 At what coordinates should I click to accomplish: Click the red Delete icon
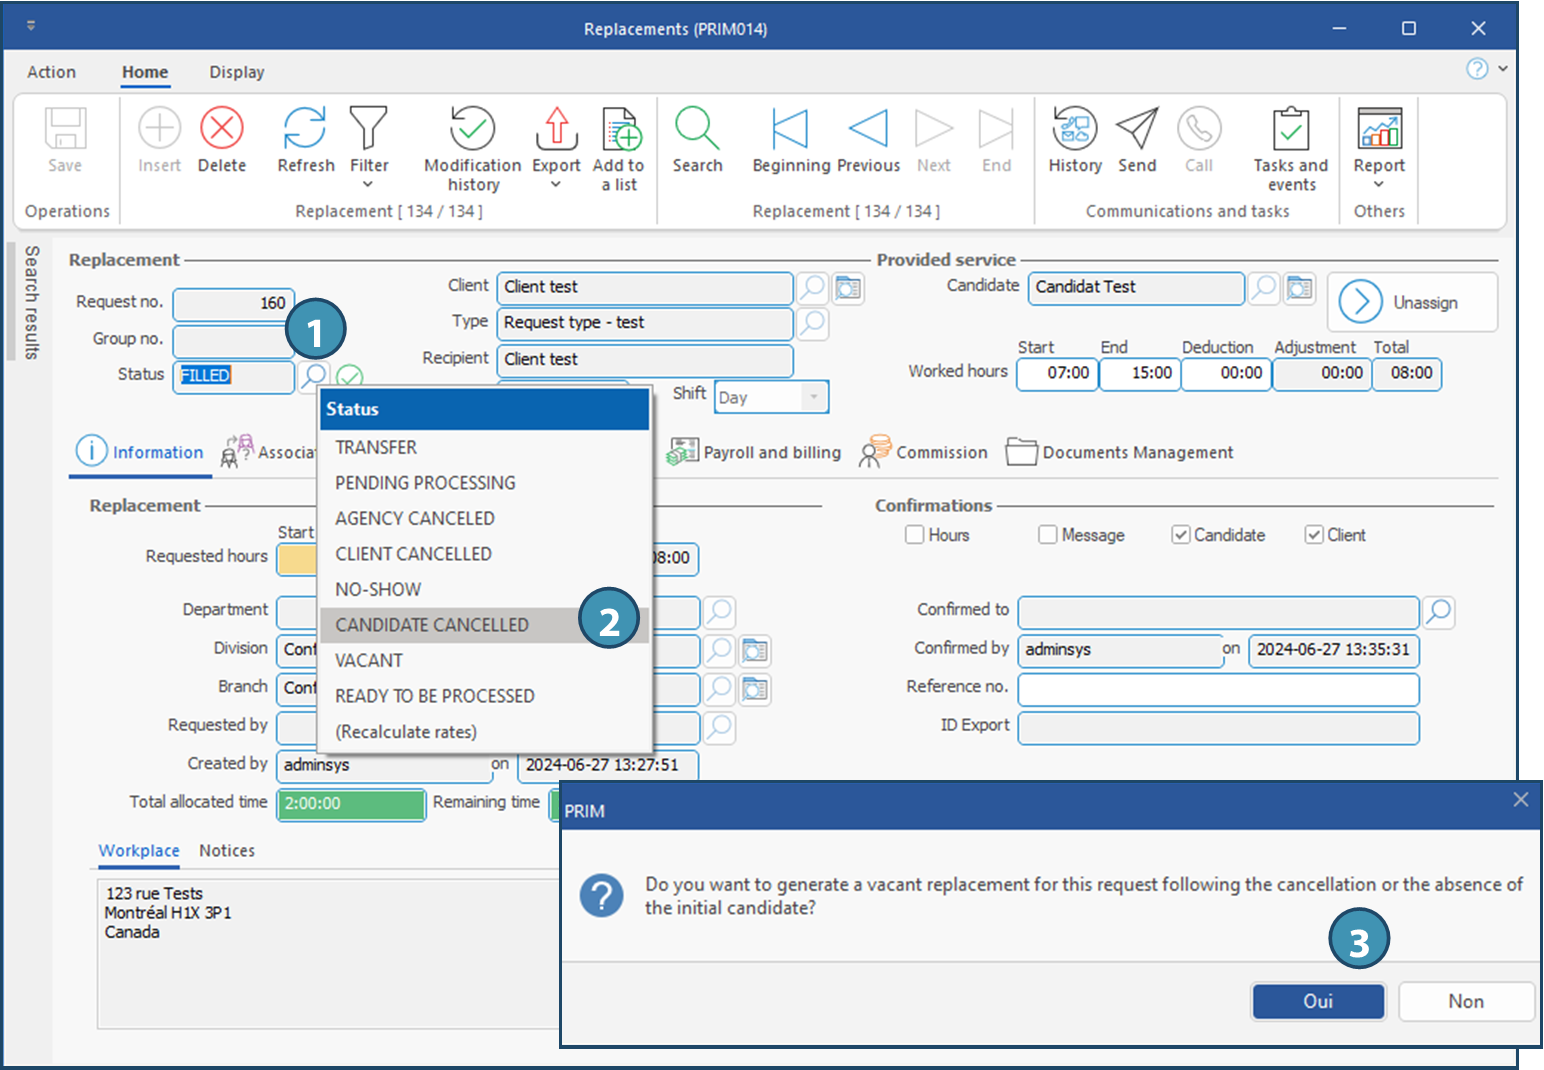[222, 129]
